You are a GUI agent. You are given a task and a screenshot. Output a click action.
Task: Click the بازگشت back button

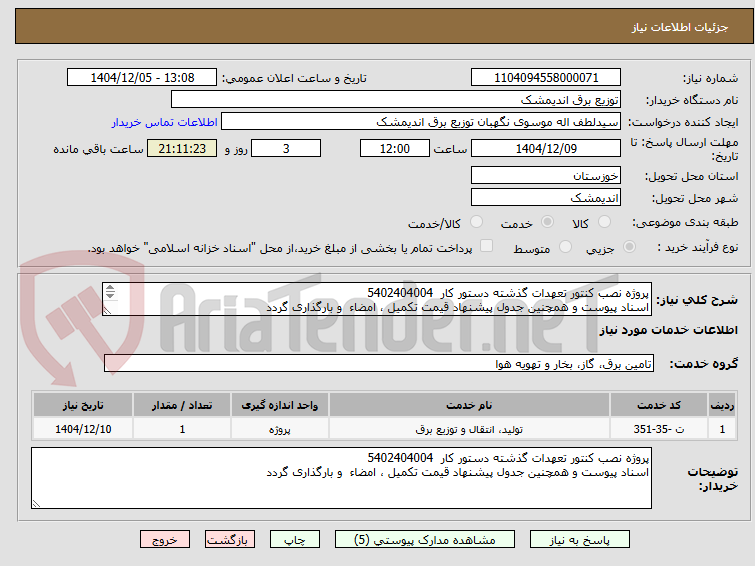pos(229,540)
